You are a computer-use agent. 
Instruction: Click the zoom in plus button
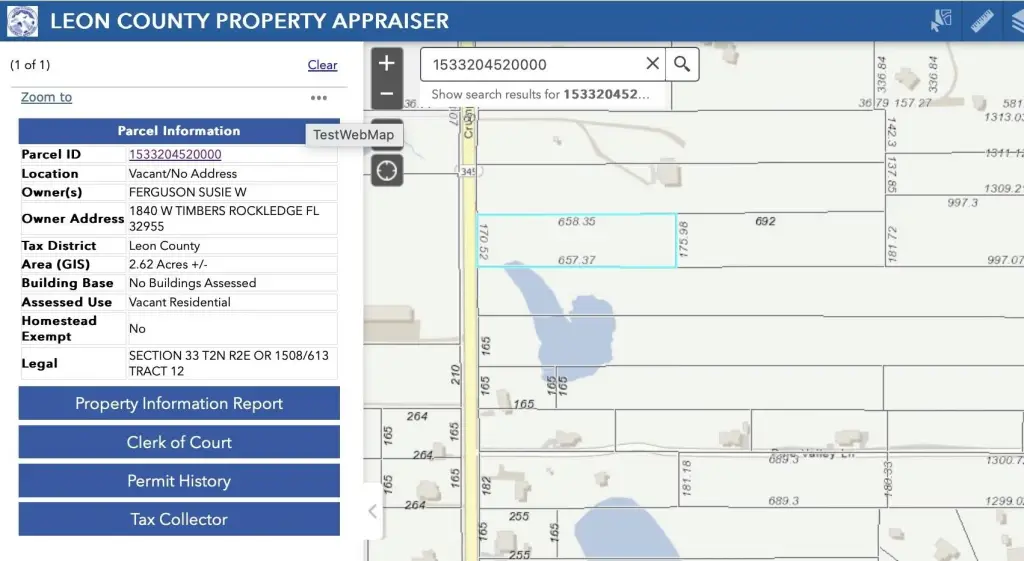point(387,63)
